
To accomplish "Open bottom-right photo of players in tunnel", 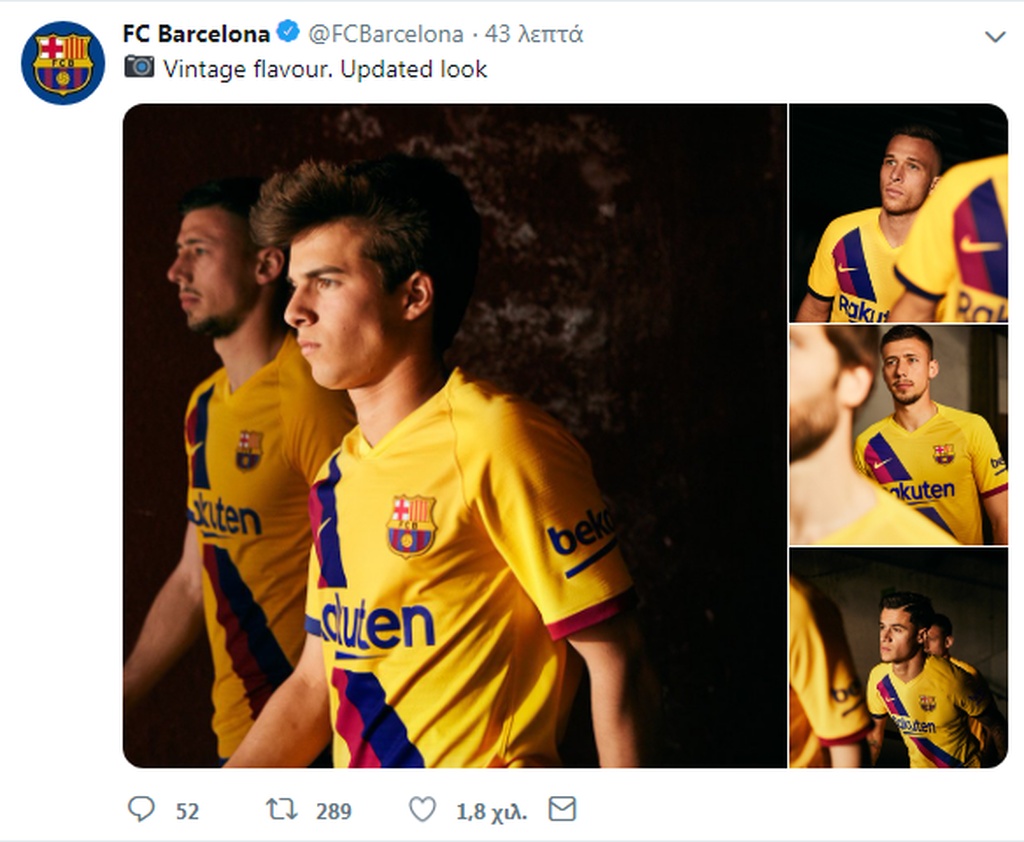I will click(x=898, y=658).
